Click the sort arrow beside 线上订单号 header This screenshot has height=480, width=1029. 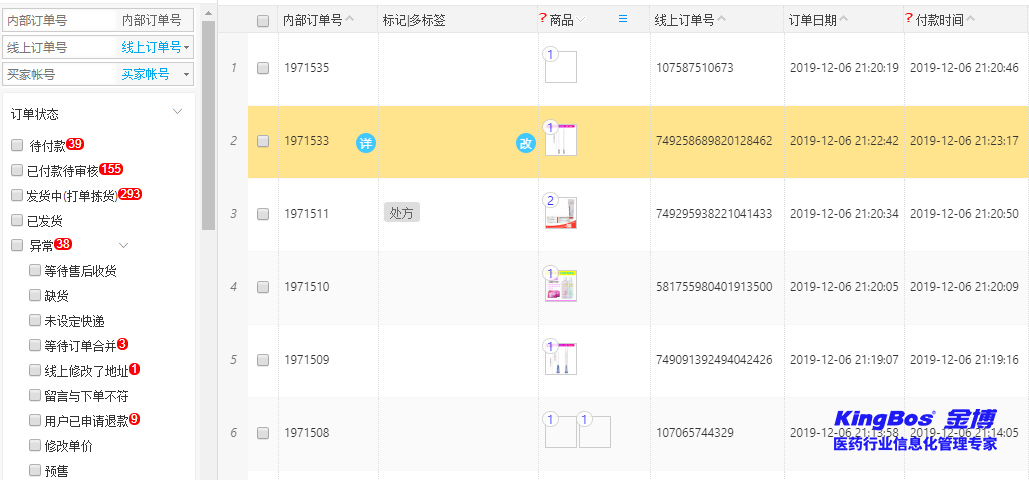pos(722,19)
